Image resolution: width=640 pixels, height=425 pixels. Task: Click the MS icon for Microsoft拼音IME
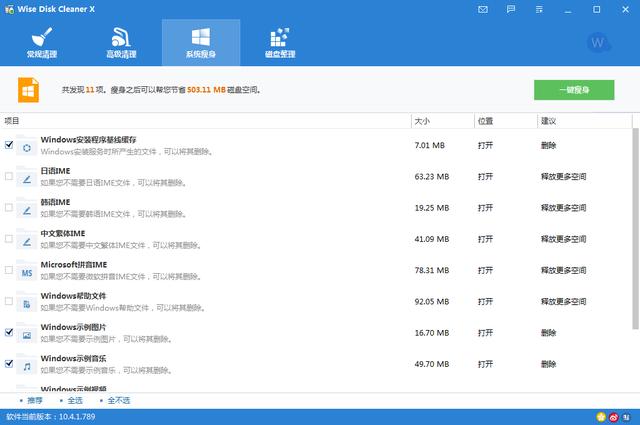point(27,271)
